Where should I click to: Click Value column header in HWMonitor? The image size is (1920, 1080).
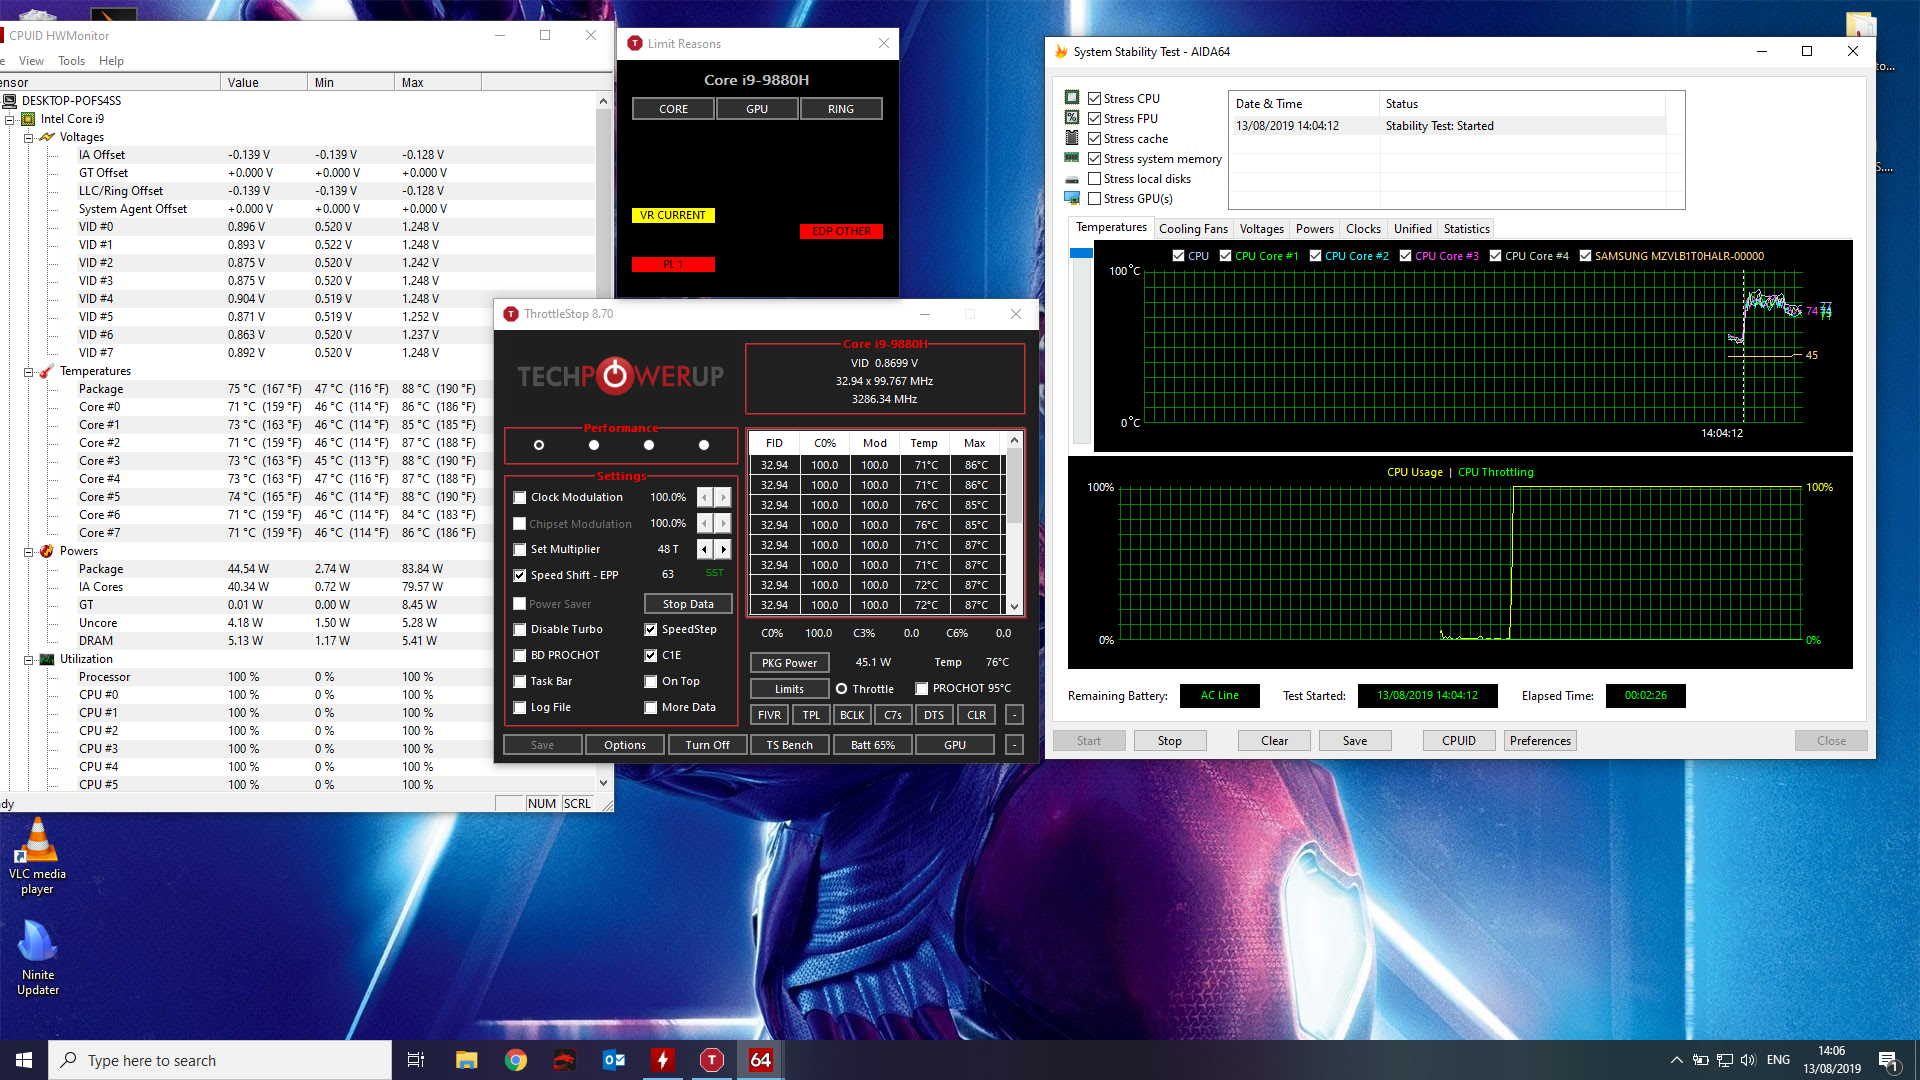[264, 82]
